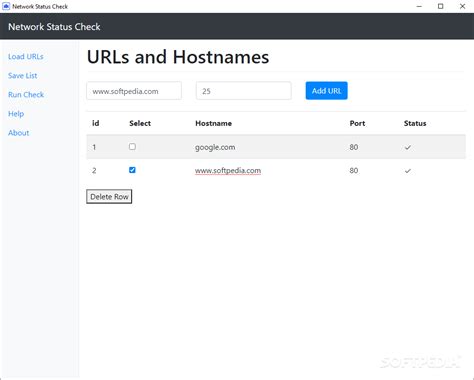Click the status checkmark for www.softpedia.com
This screenshot has width=474, height=380.
point(408,171)
